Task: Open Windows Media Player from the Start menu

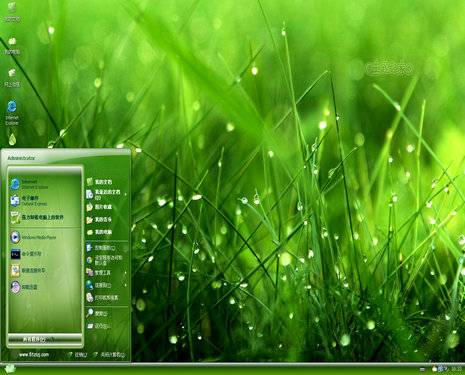Action: coord(33,237)
